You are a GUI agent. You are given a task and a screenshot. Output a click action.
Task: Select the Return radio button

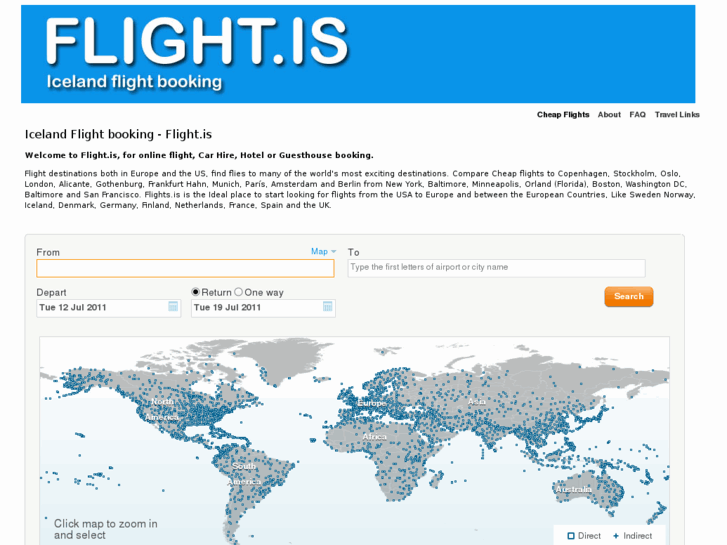tap(196, 292)
